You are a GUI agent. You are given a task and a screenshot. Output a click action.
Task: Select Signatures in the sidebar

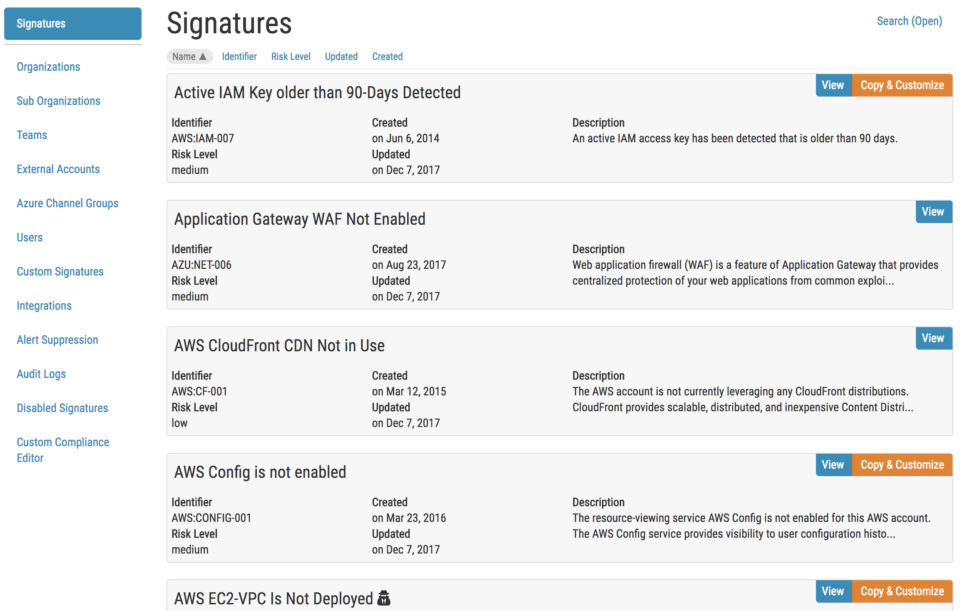point(73,24)
